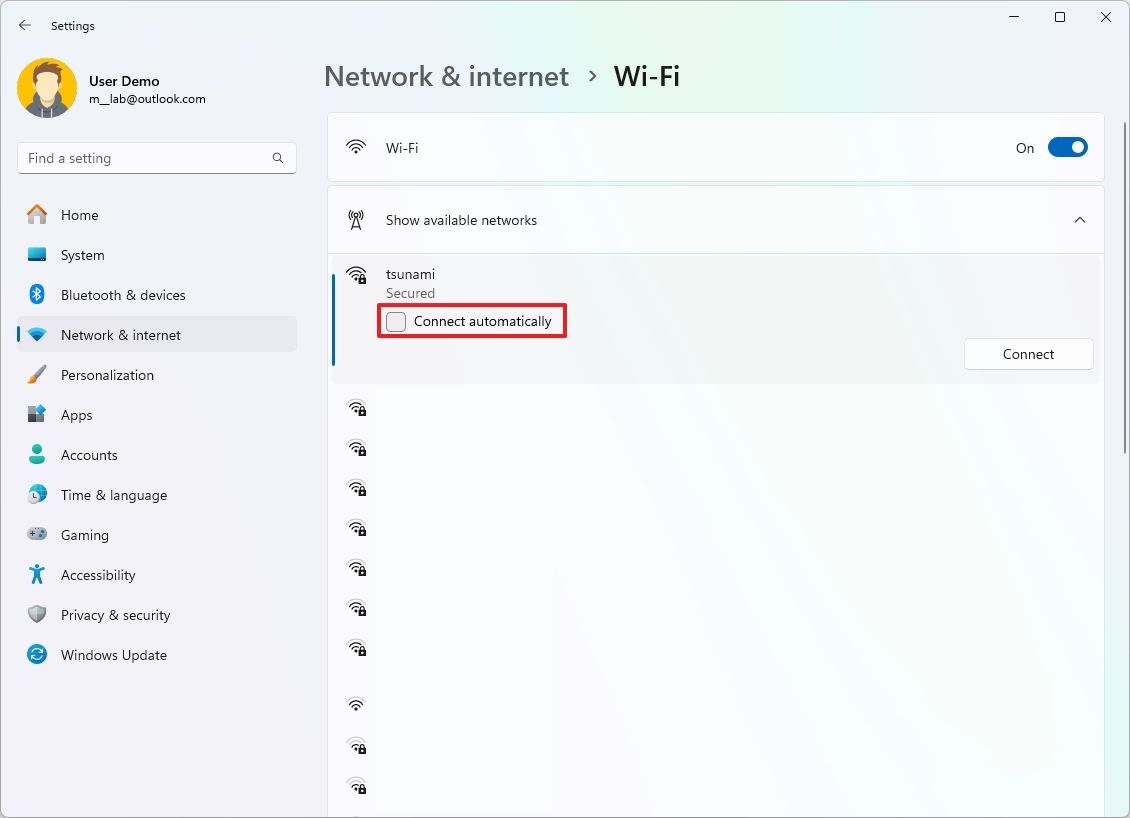The image size is (1130, 818).
Task: Open Accounts settings
Action: pos(90,454)
